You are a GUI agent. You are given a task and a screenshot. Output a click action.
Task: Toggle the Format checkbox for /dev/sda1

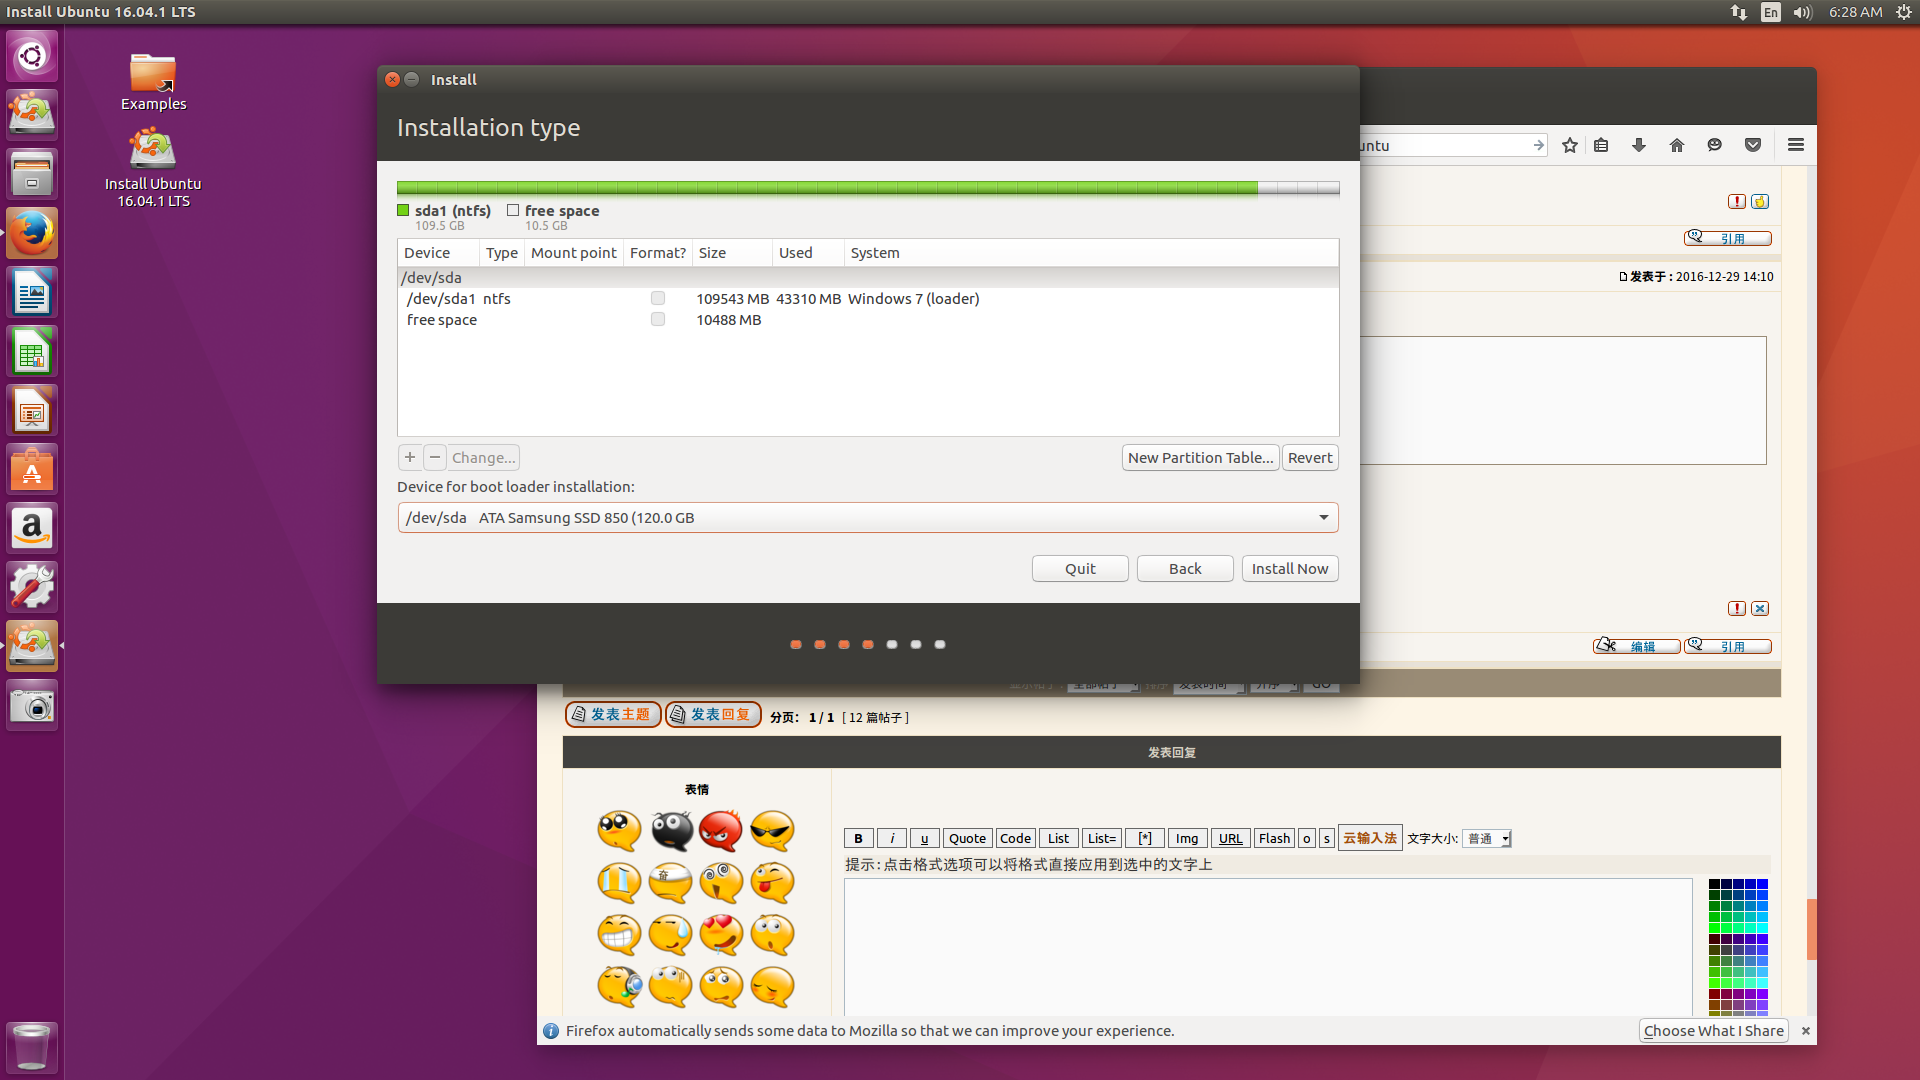[x=658, y=298]
